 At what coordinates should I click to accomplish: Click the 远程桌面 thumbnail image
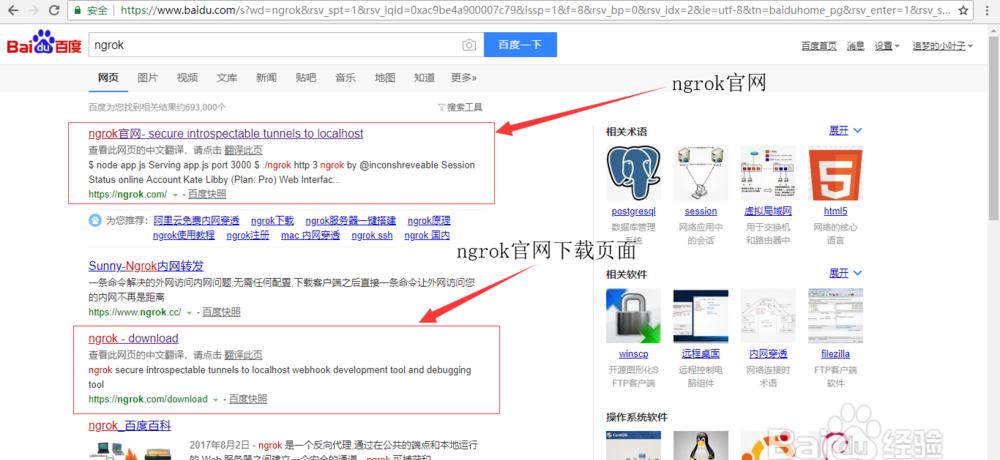tap(701, 316)
